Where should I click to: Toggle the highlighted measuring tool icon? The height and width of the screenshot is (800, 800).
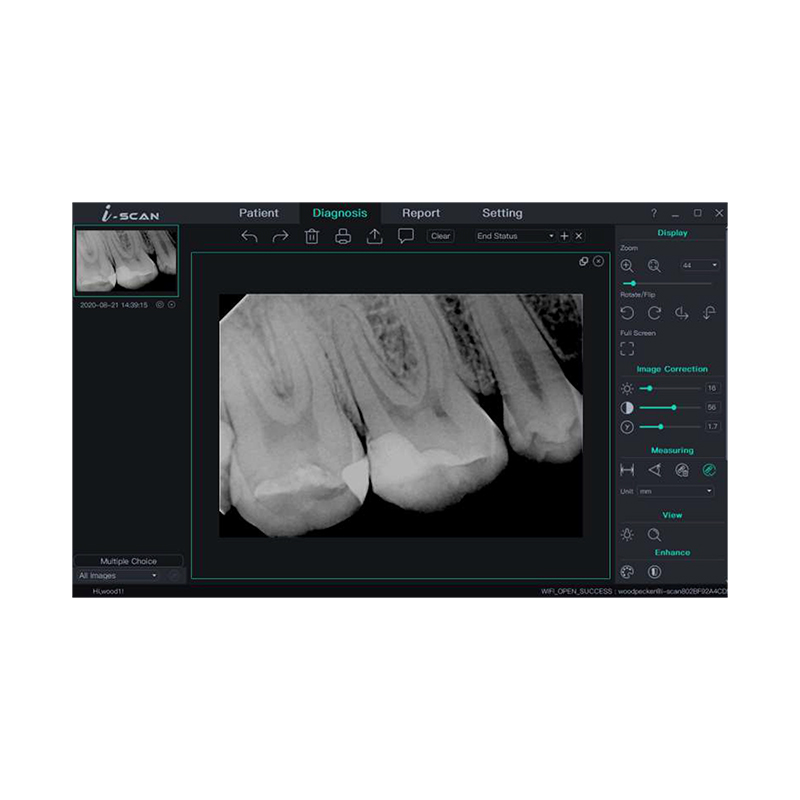[709, 470]
